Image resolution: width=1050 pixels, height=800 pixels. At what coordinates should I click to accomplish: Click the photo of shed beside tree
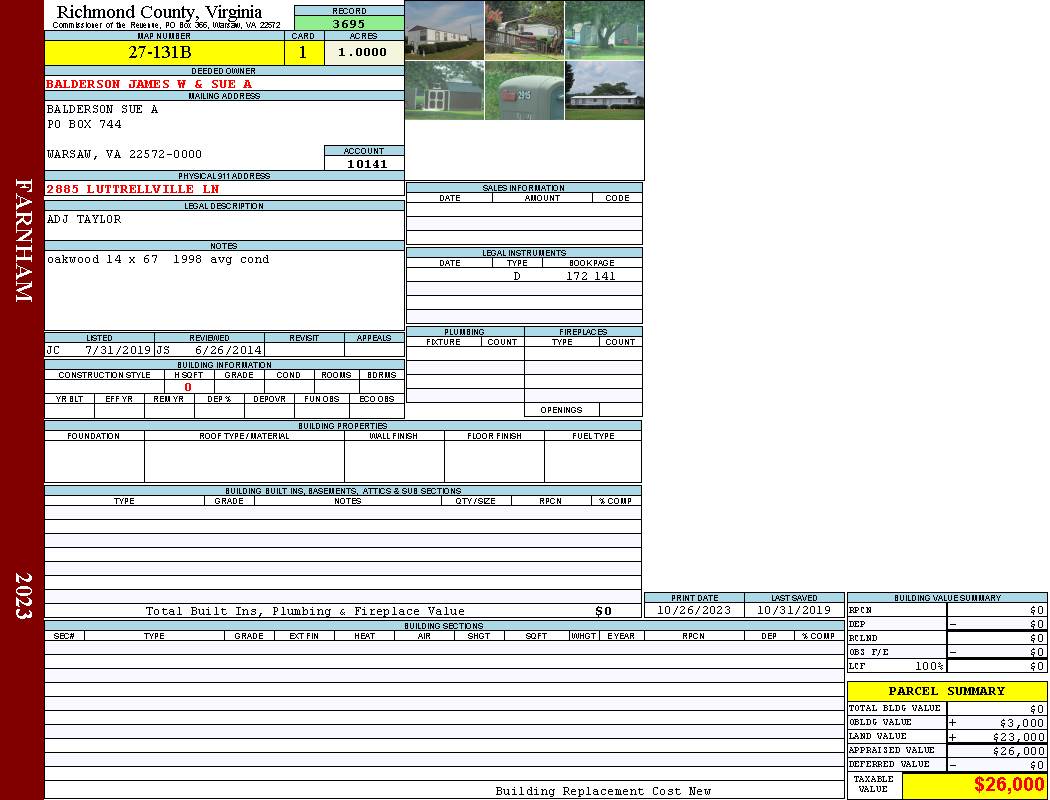pyautogui.click(x=604, y=30)
